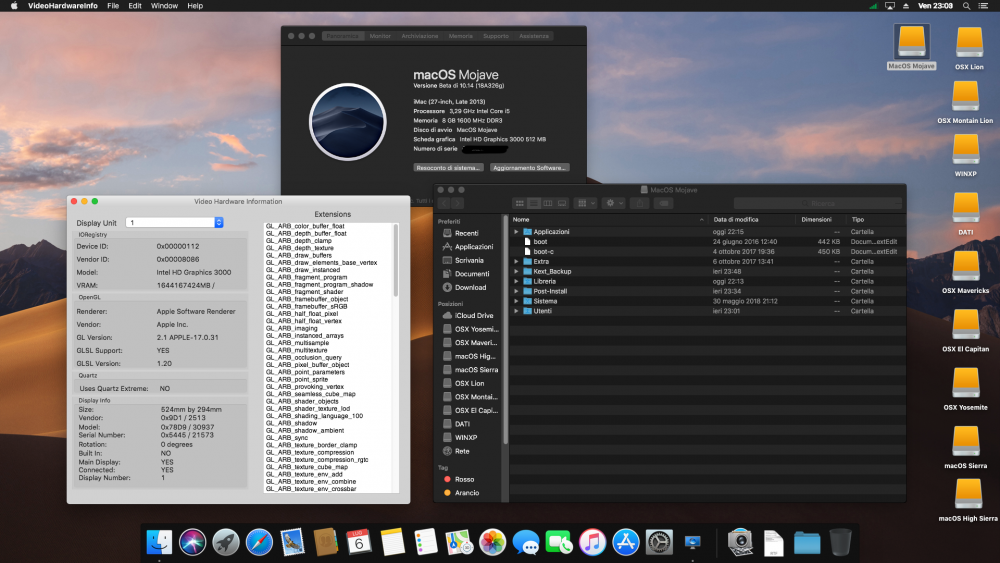Expand the Post-Install folder
Image resolution: width=1000 pixels, height=563 pixels.
click(x=516, y=291)
